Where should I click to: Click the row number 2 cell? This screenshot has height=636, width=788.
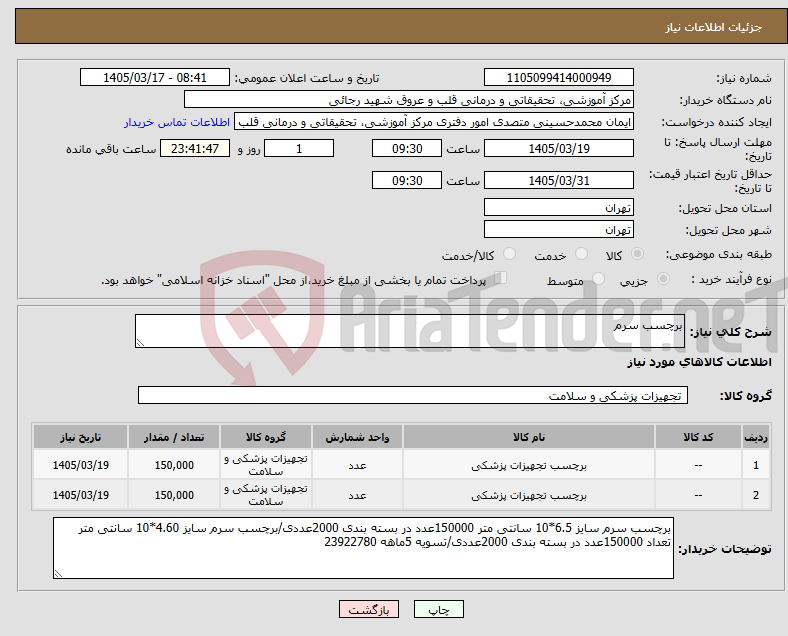coord(755,495)
